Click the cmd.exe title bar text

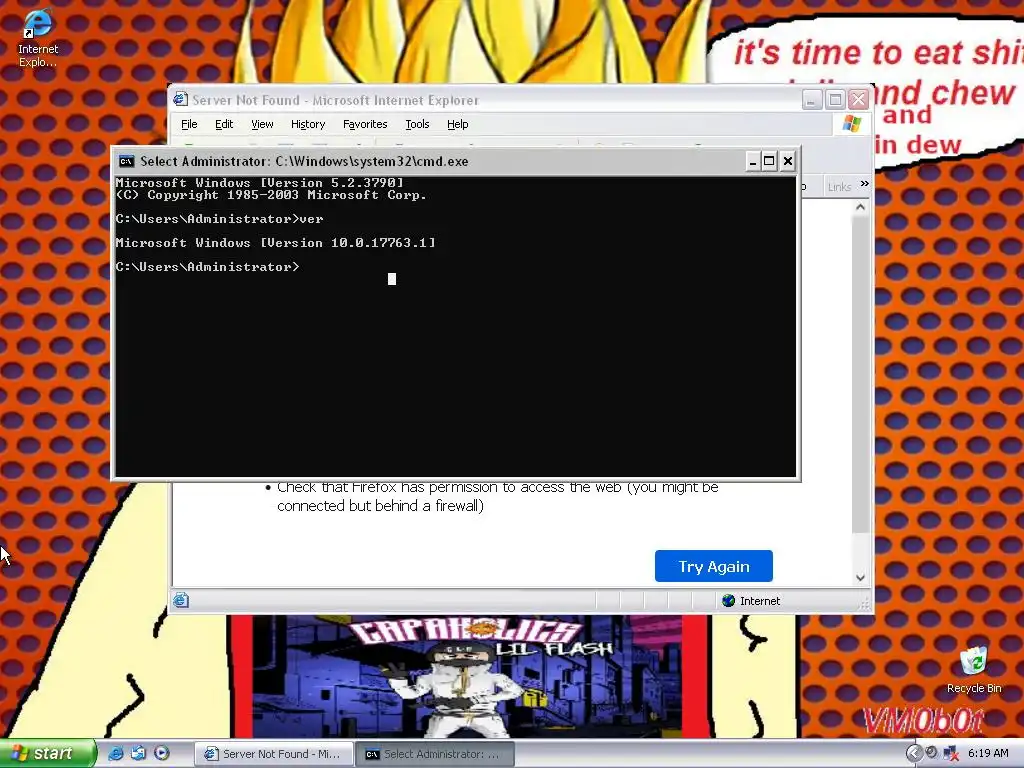(x=304, y=161)
